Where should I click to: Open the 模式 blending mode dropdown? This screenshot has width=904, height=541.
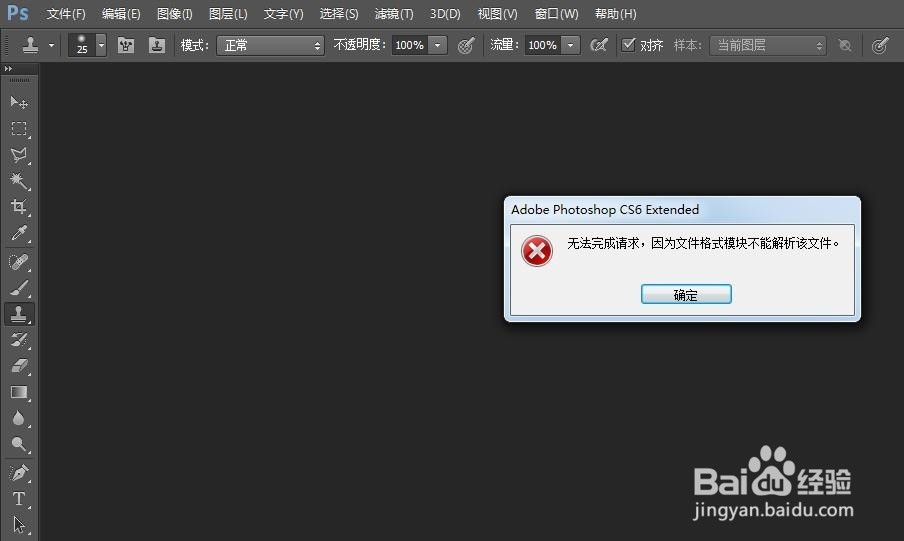pos(270,45)
